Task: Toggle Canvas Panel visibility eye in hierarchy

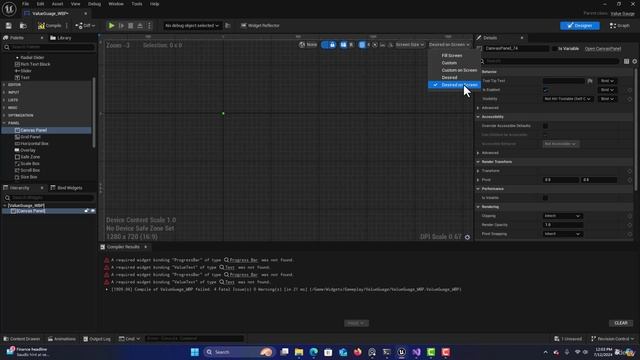Action: point(93,211)
